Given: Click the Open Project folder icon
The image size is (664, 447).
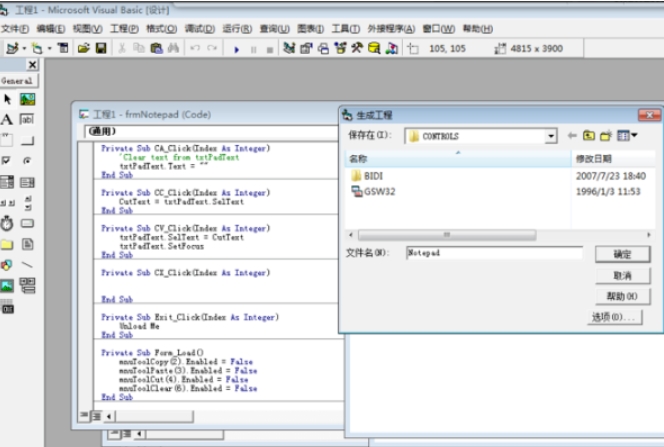Looking at the screenshot, I should tap(83, 48).
